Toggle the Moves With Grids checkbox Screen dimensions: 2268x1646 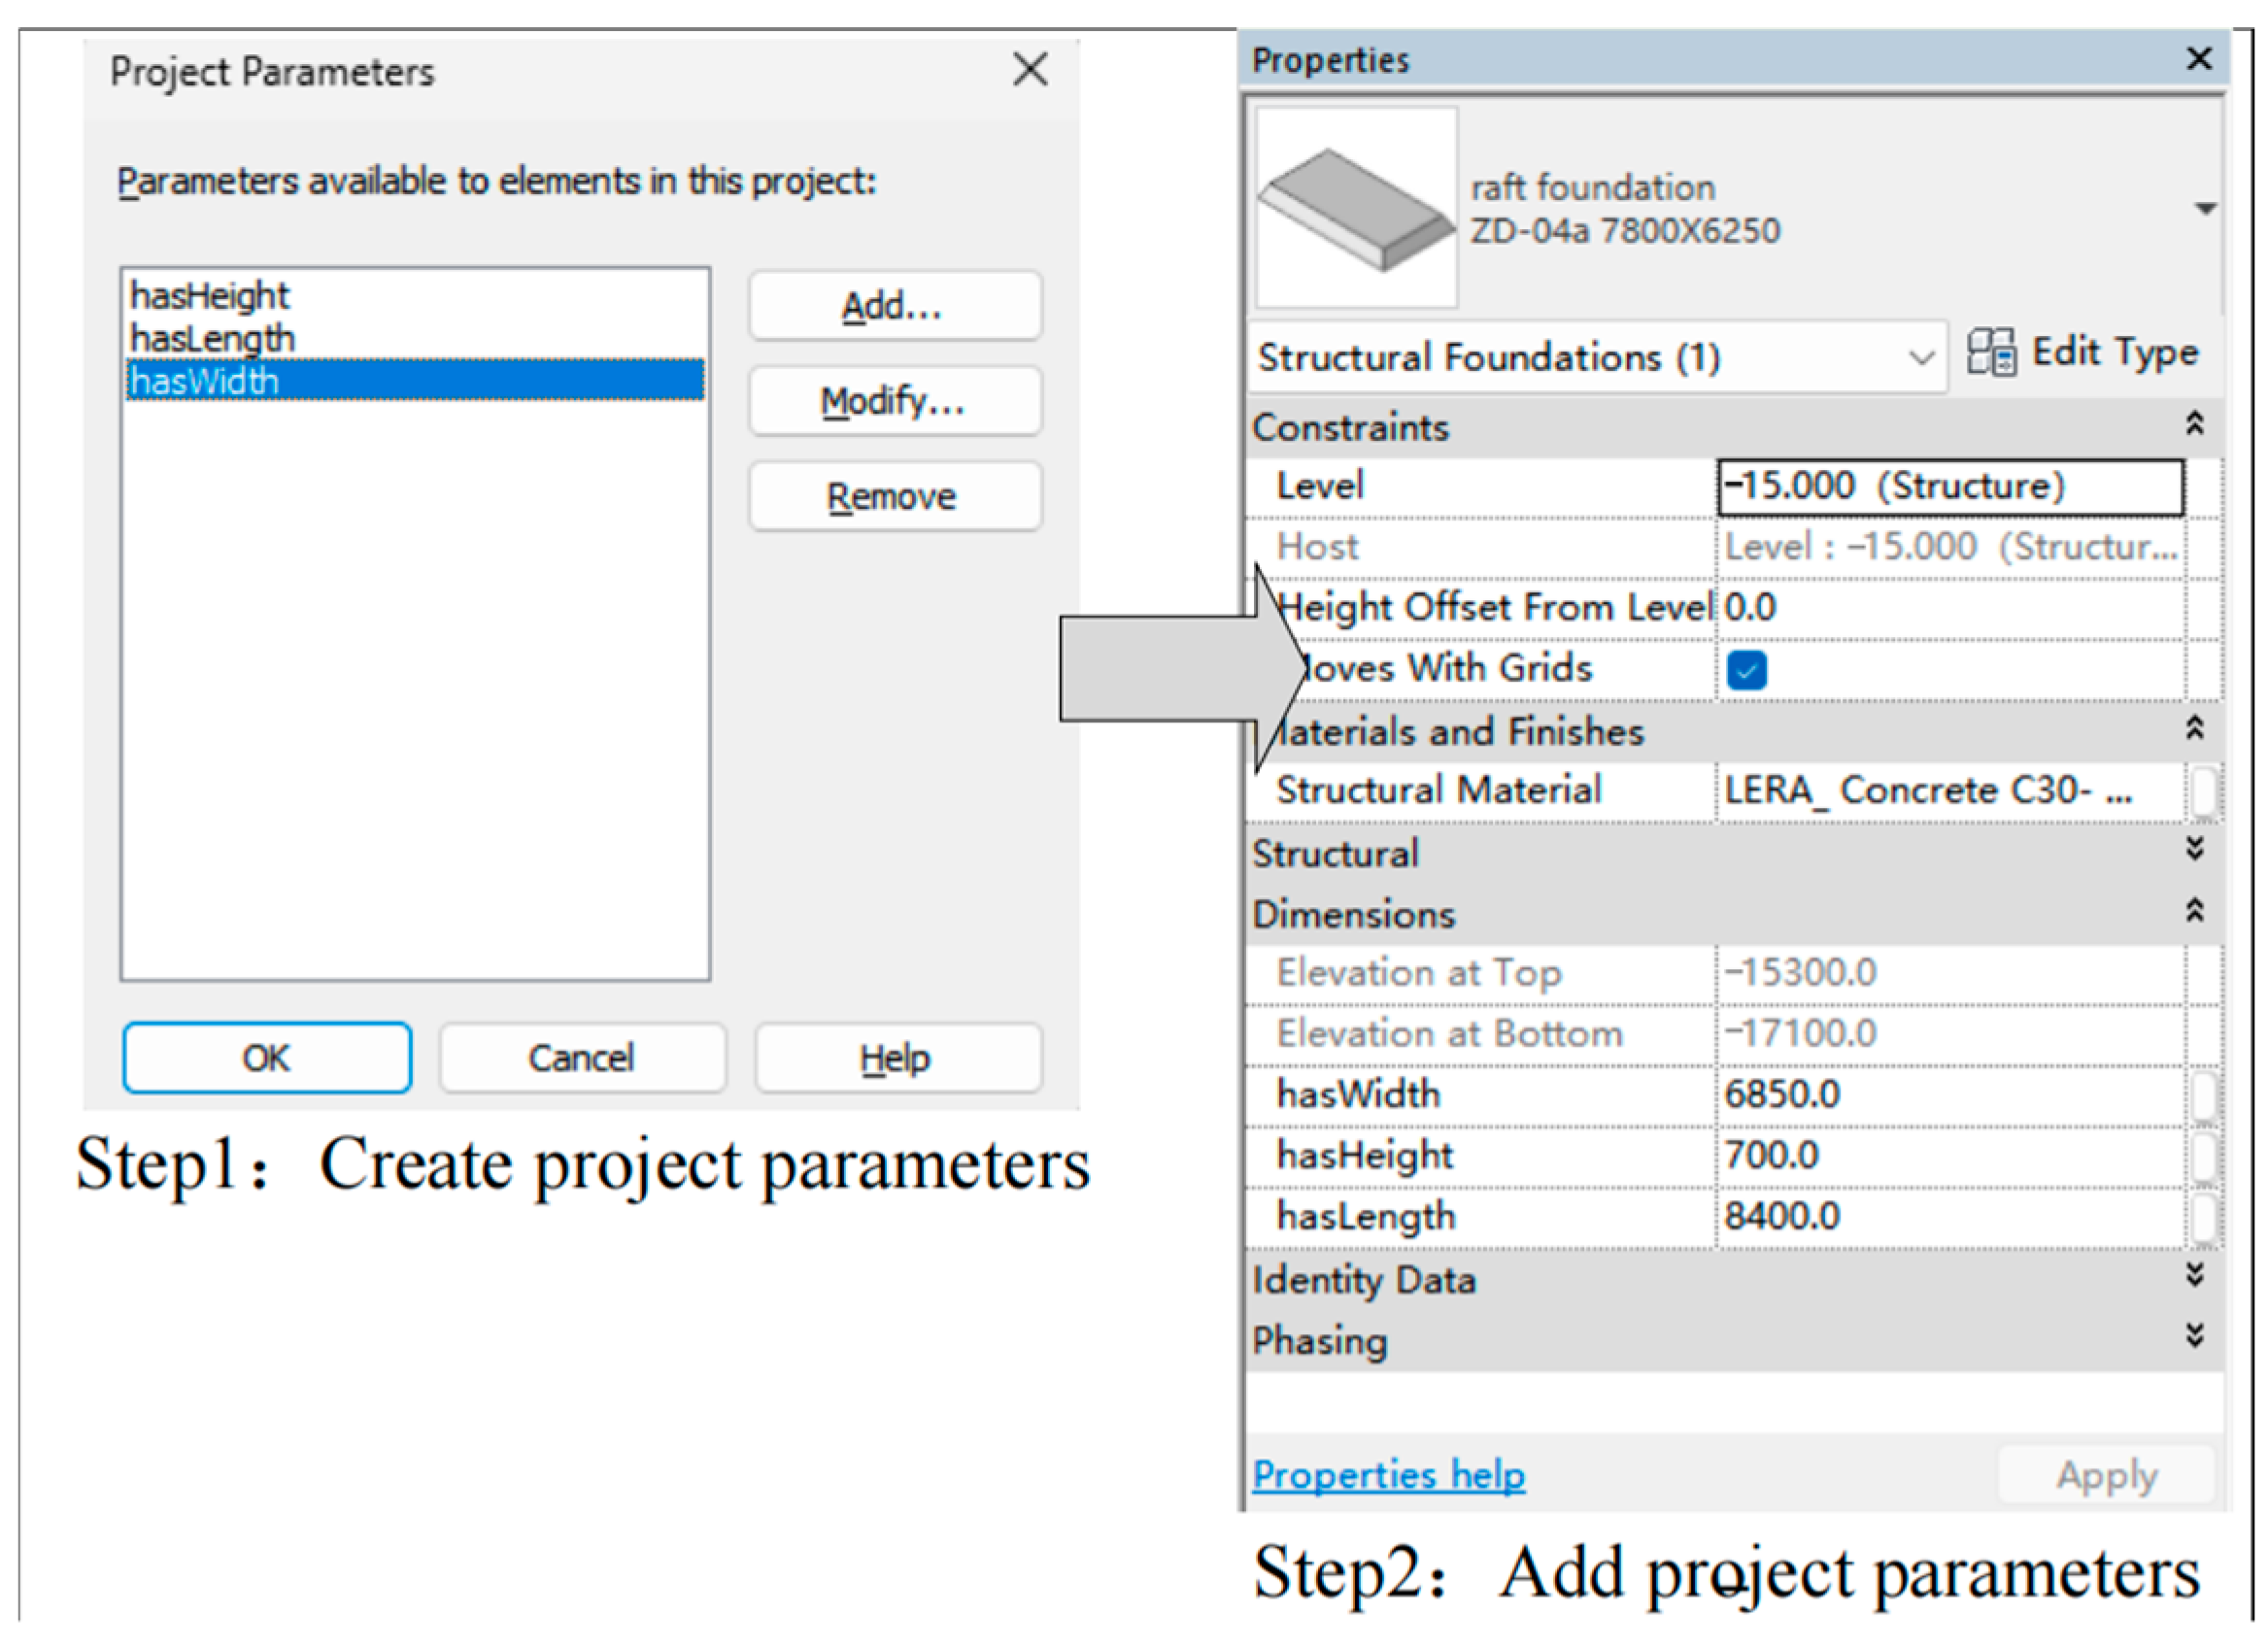click(1746, 670)
